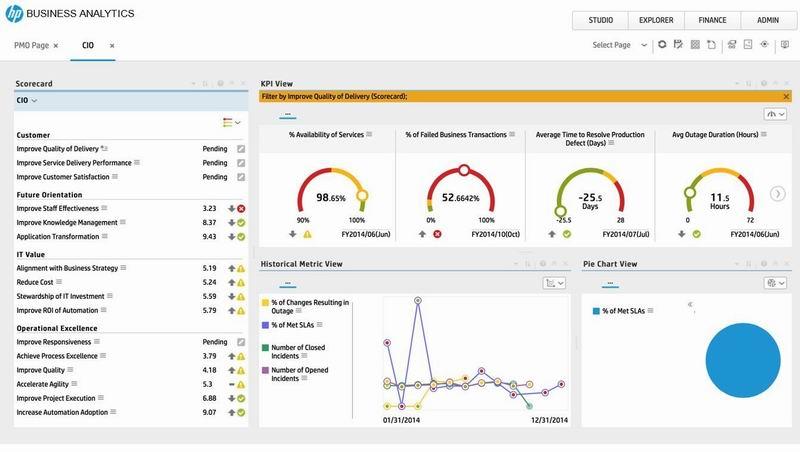Click green check icon under Average Time to Resolve gauge

(567, 234)
